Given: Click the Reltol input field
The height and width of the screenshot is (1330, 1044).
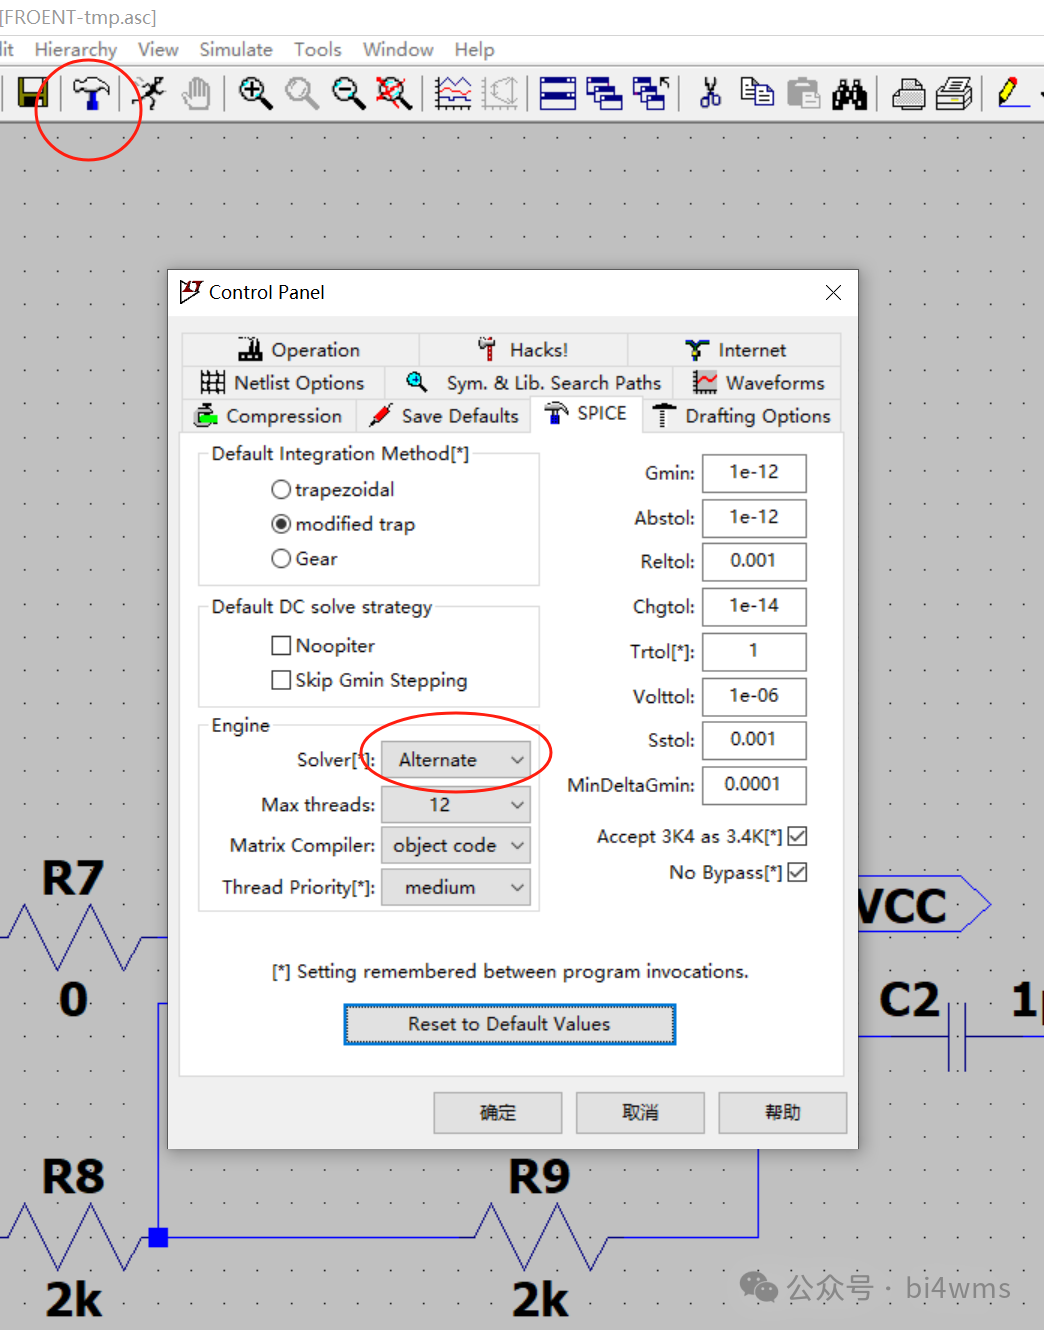Looking at the screenshot, I should 753,561.
